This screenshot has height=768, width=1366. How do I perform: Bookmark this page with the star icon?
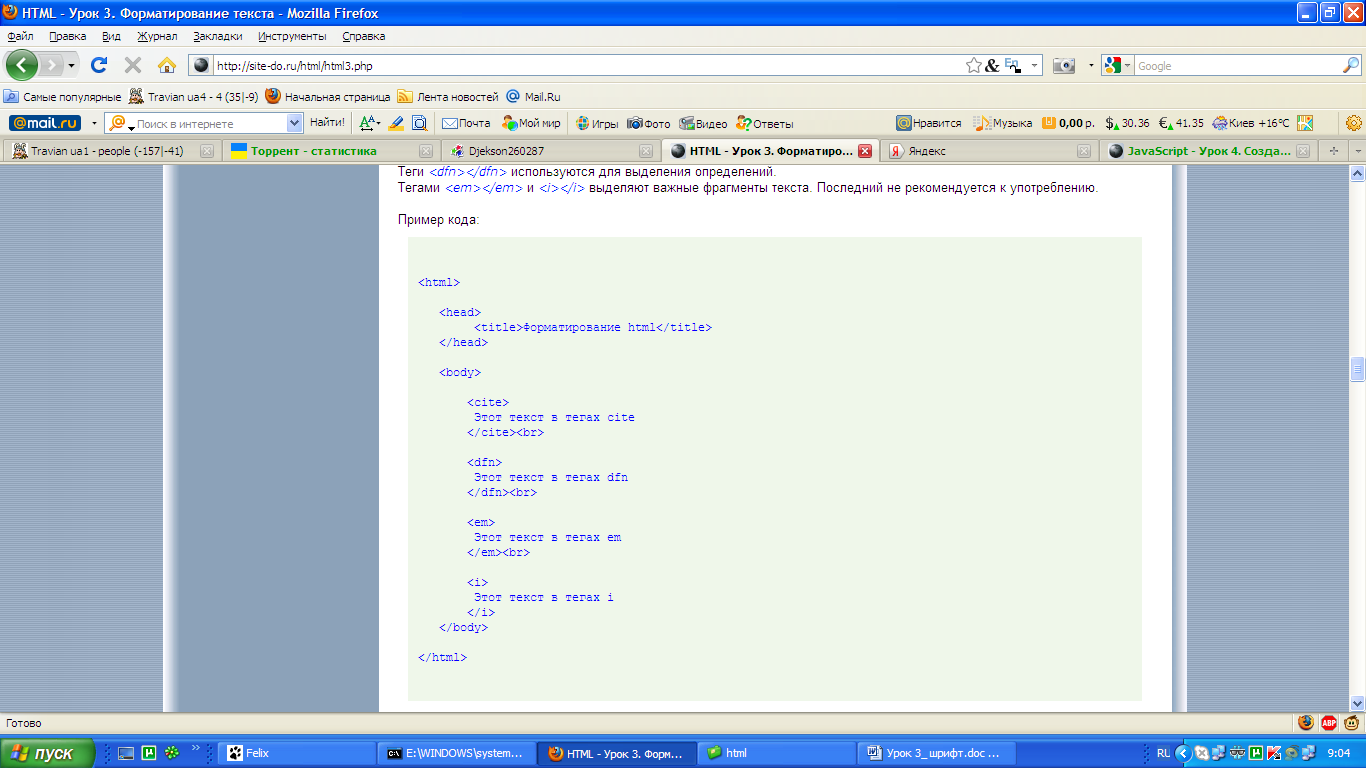[x=973, y=65]
